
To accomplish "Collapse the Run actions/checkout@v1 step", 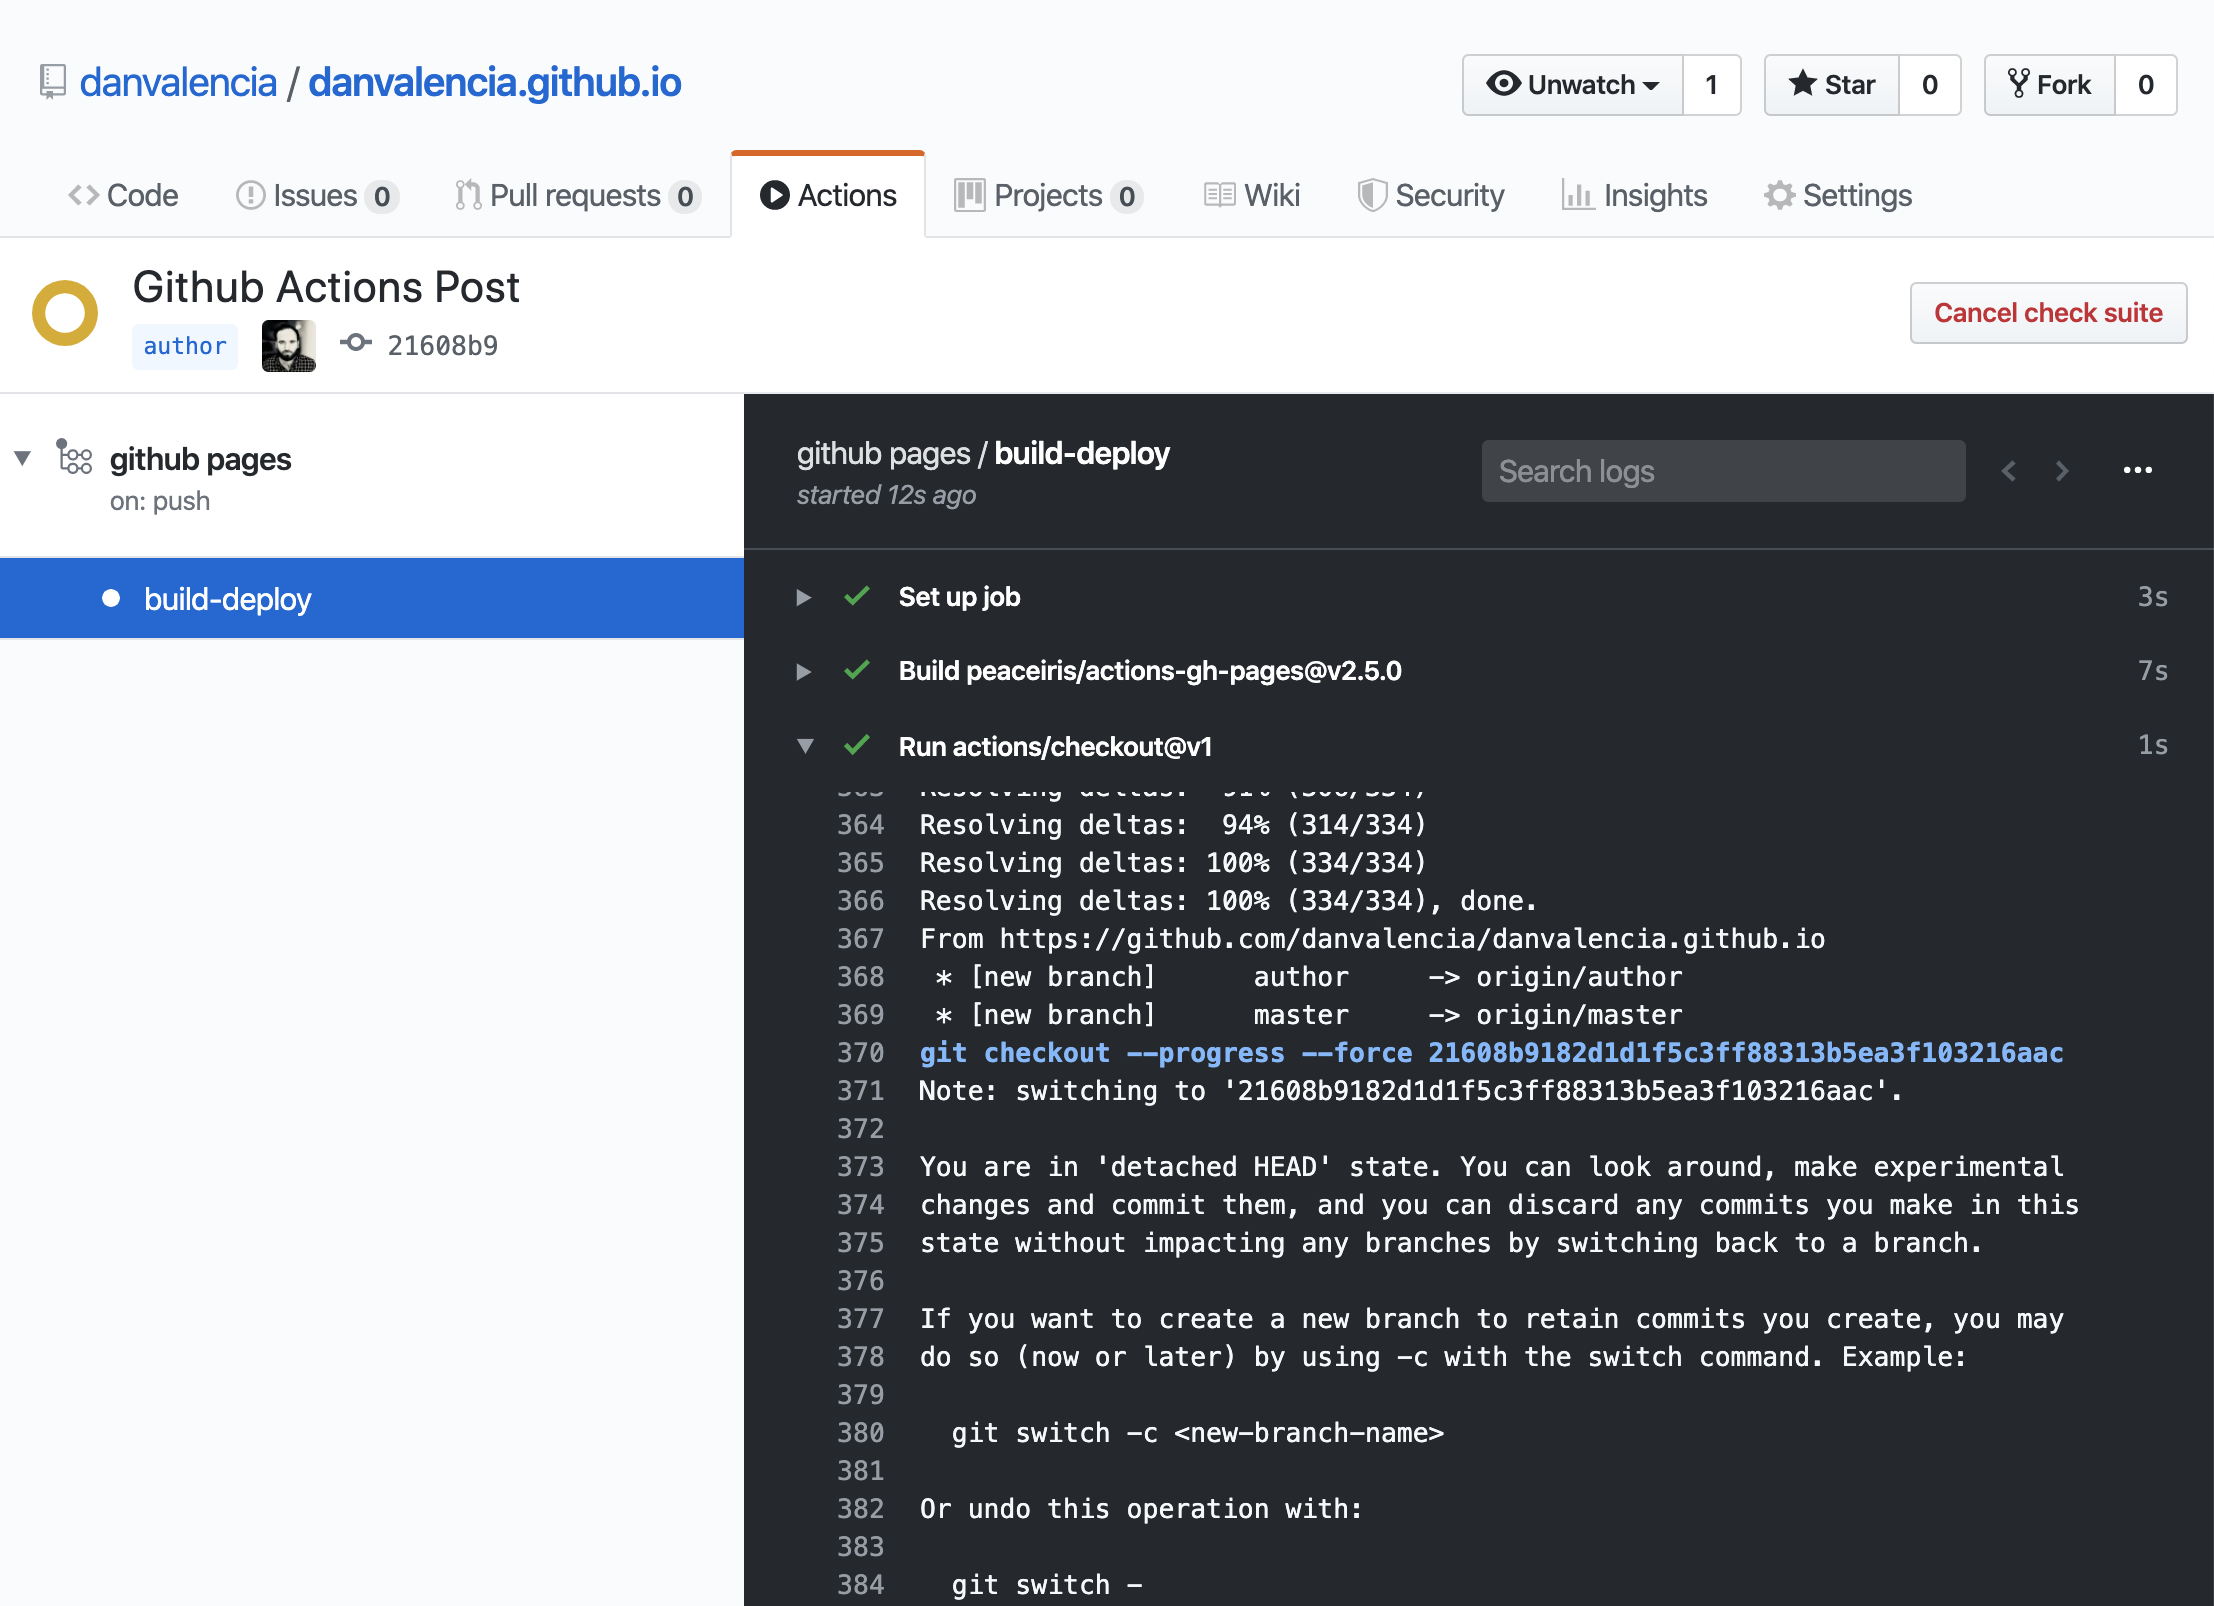I will coord(805,746).
